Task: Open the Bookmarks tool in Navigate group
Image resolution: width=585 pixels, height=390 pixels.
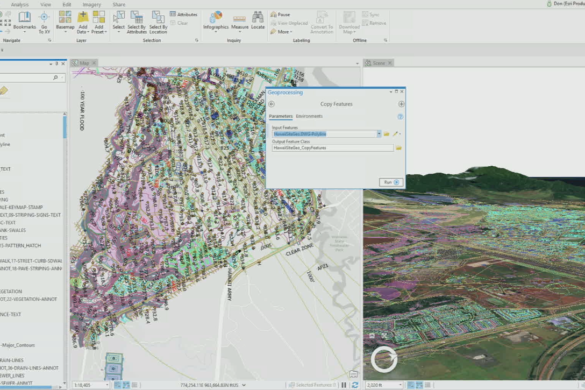Action: pos(25,21)
